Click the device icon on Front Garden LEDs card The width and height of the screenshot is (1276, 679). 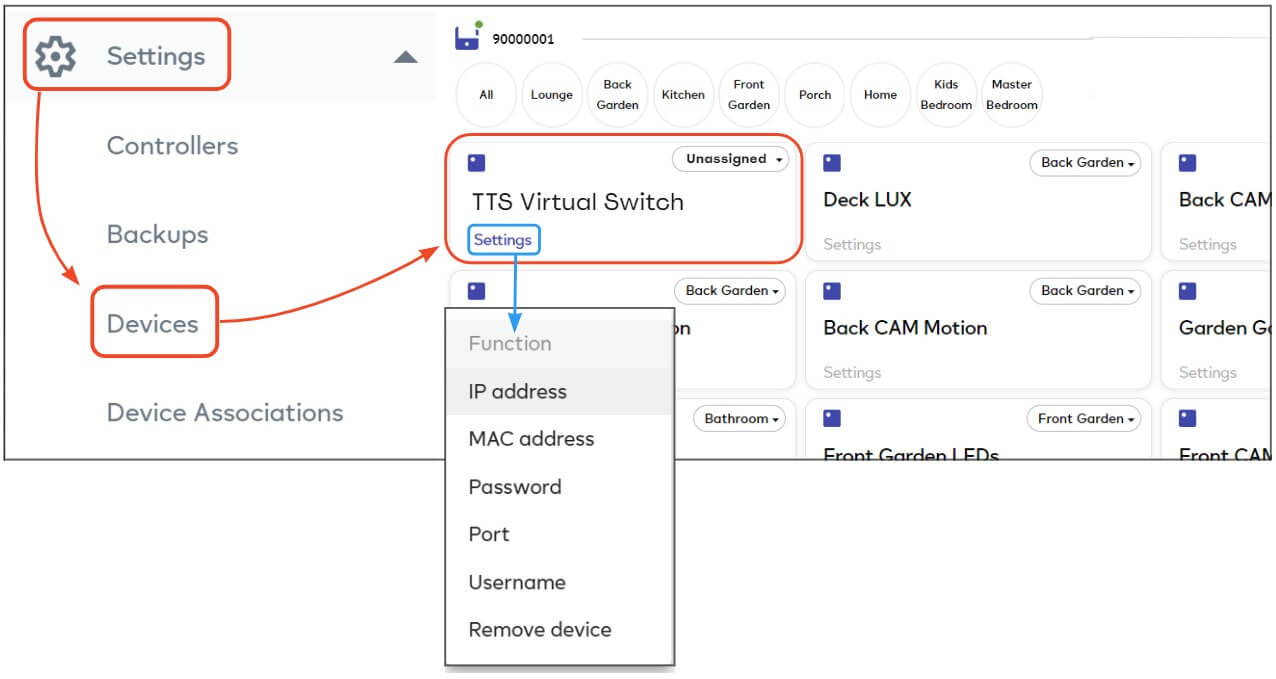[x=831, y=418]
